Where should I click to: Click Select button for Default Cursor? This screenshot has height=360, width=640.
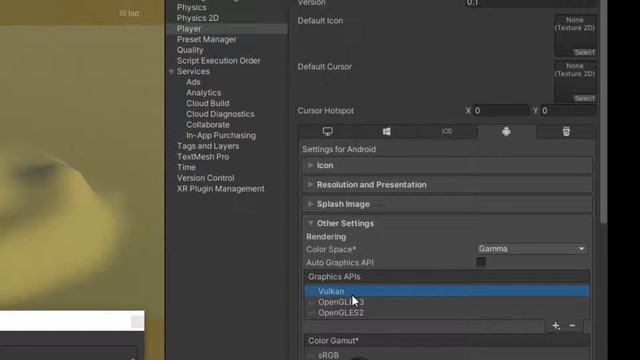[584, 98]
